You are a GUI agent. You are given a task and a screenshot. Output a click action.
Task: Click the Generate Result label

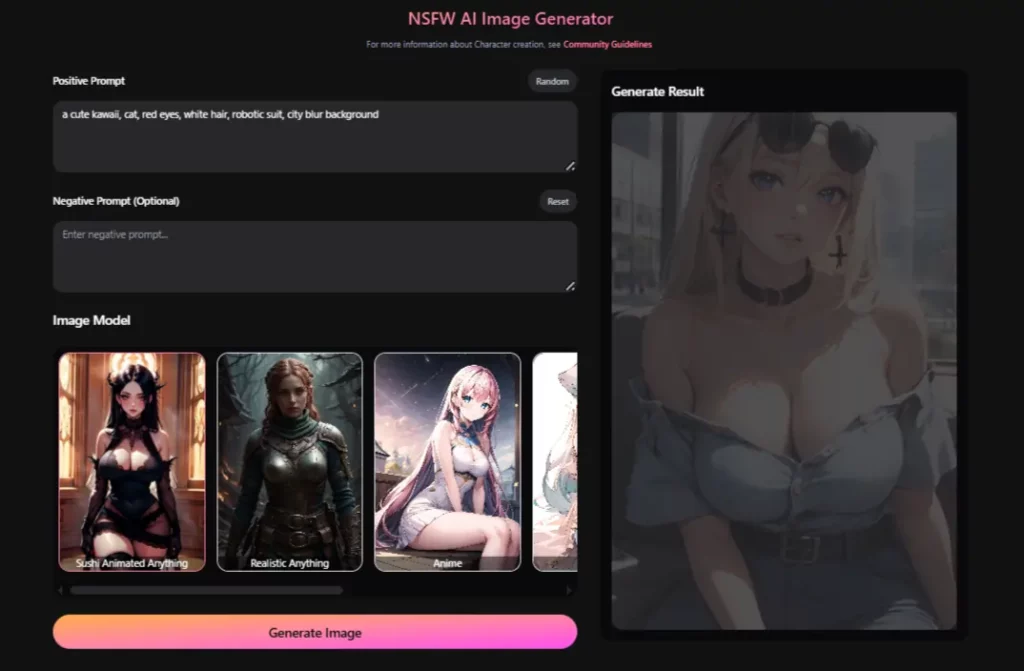658,91
